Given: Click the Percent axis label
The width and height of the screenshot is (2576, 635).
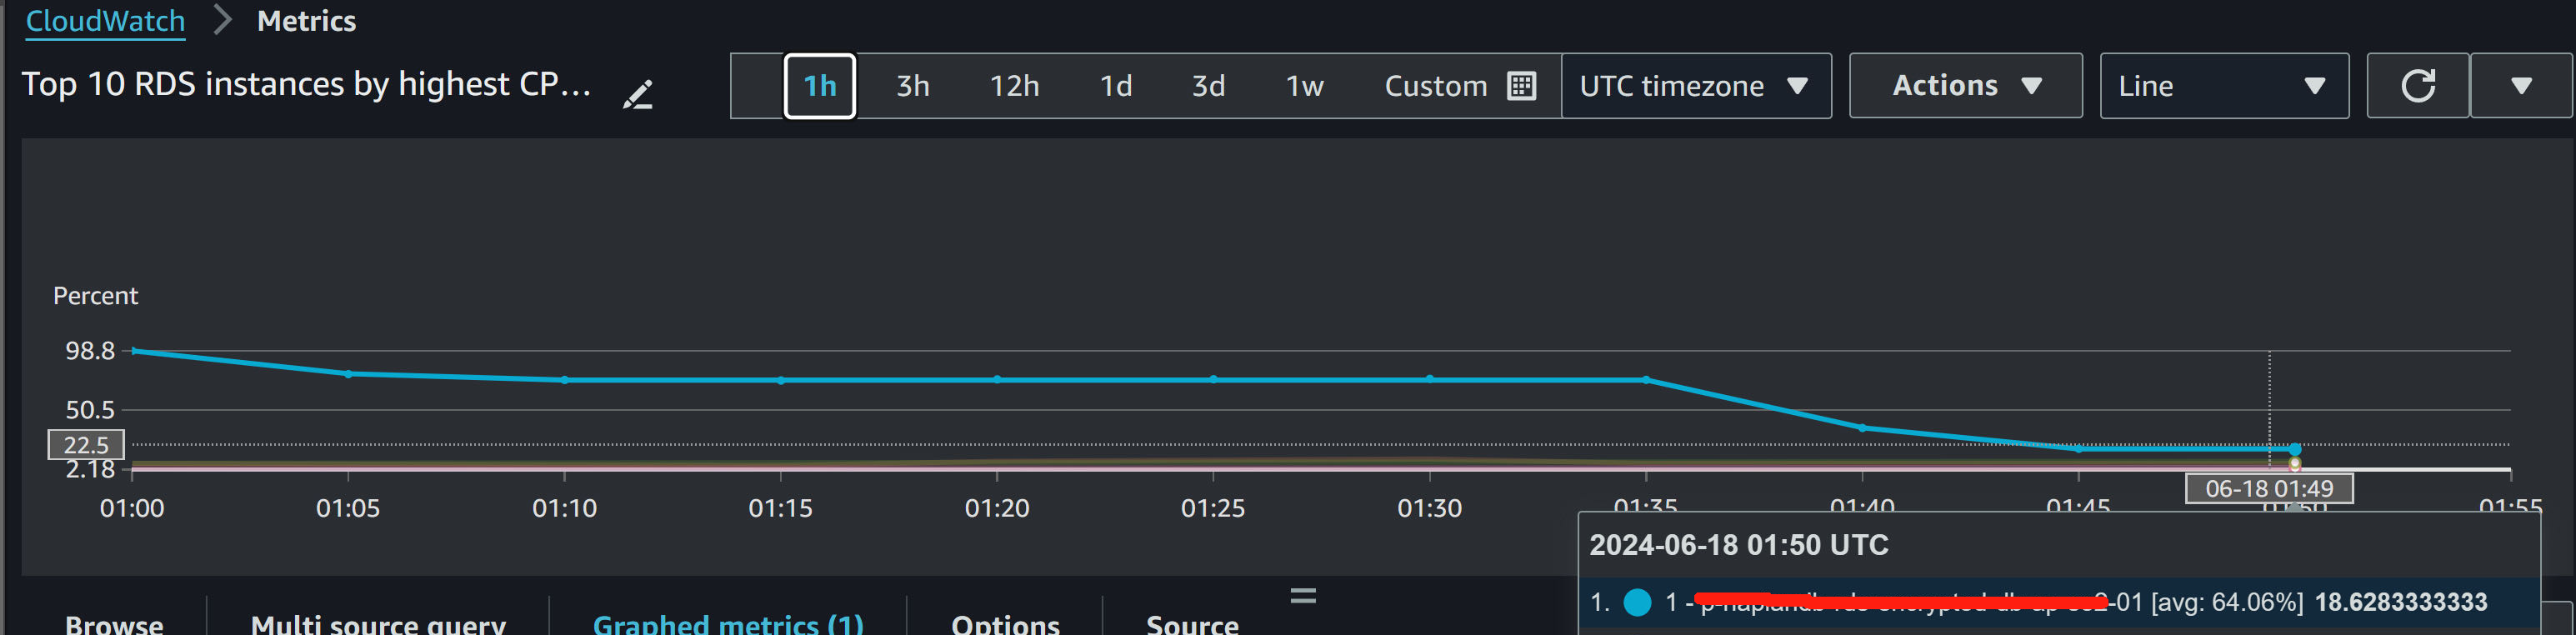Looking at the screenshot, I should tap(95, 296).
